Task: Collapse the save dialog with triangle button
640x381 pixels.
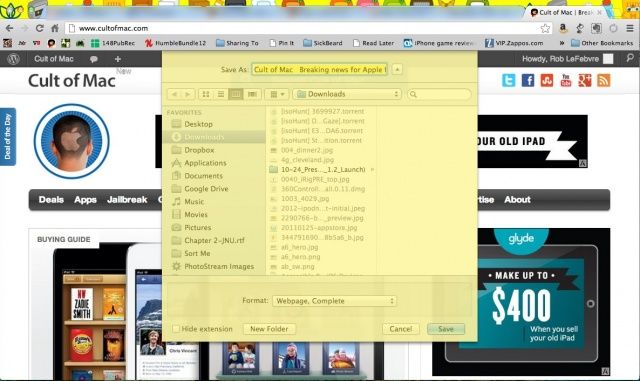Action: coord(397,69)
